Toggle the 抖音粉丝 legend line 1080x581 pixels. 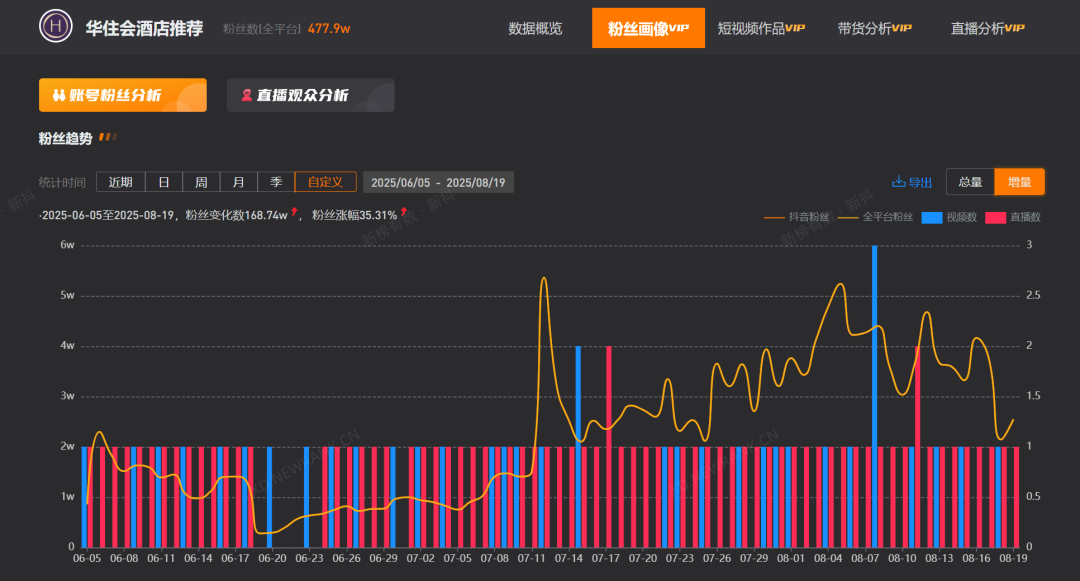(797, 217)
